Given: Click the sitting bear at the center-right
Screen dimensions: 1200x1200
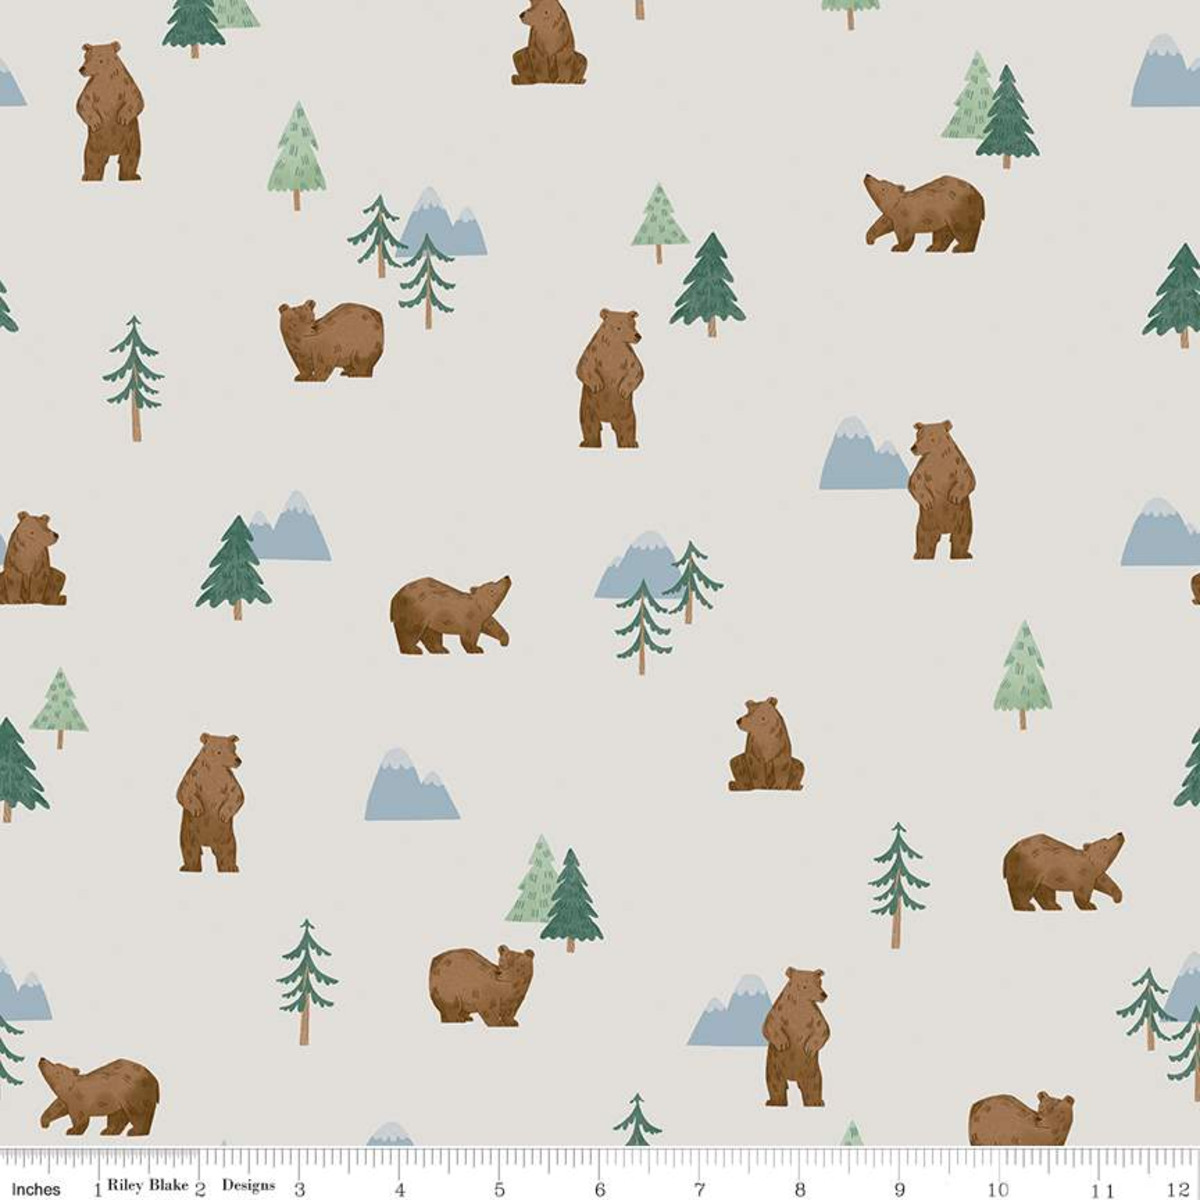Looking at the screenshot, I should coord(765,740).
